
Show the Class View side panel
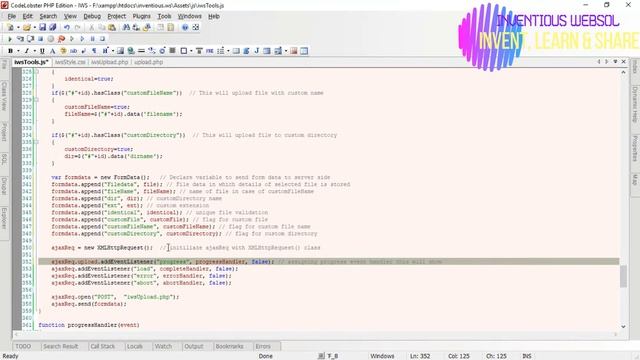[x=4, y=96]
